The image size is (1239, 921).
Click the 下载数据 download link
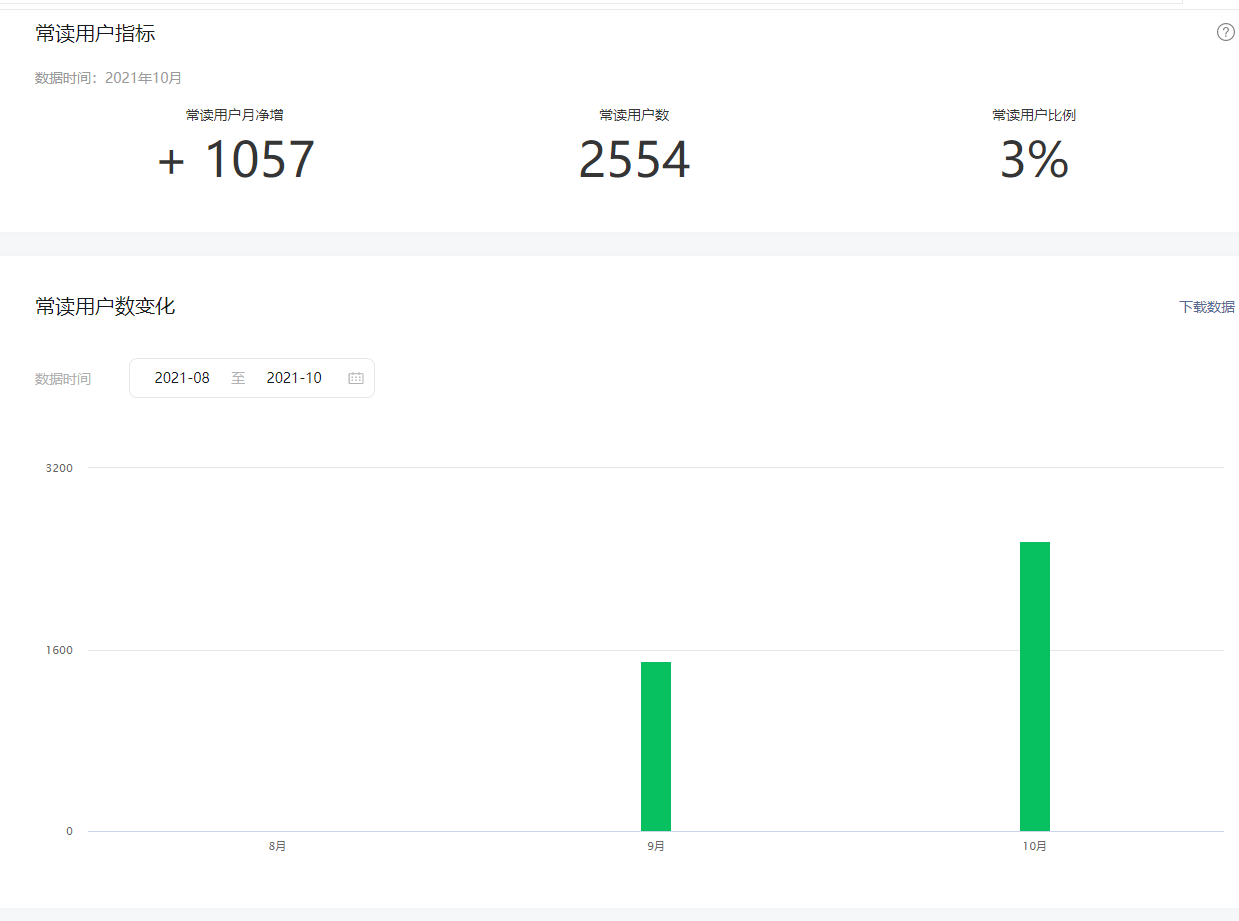1206,307
